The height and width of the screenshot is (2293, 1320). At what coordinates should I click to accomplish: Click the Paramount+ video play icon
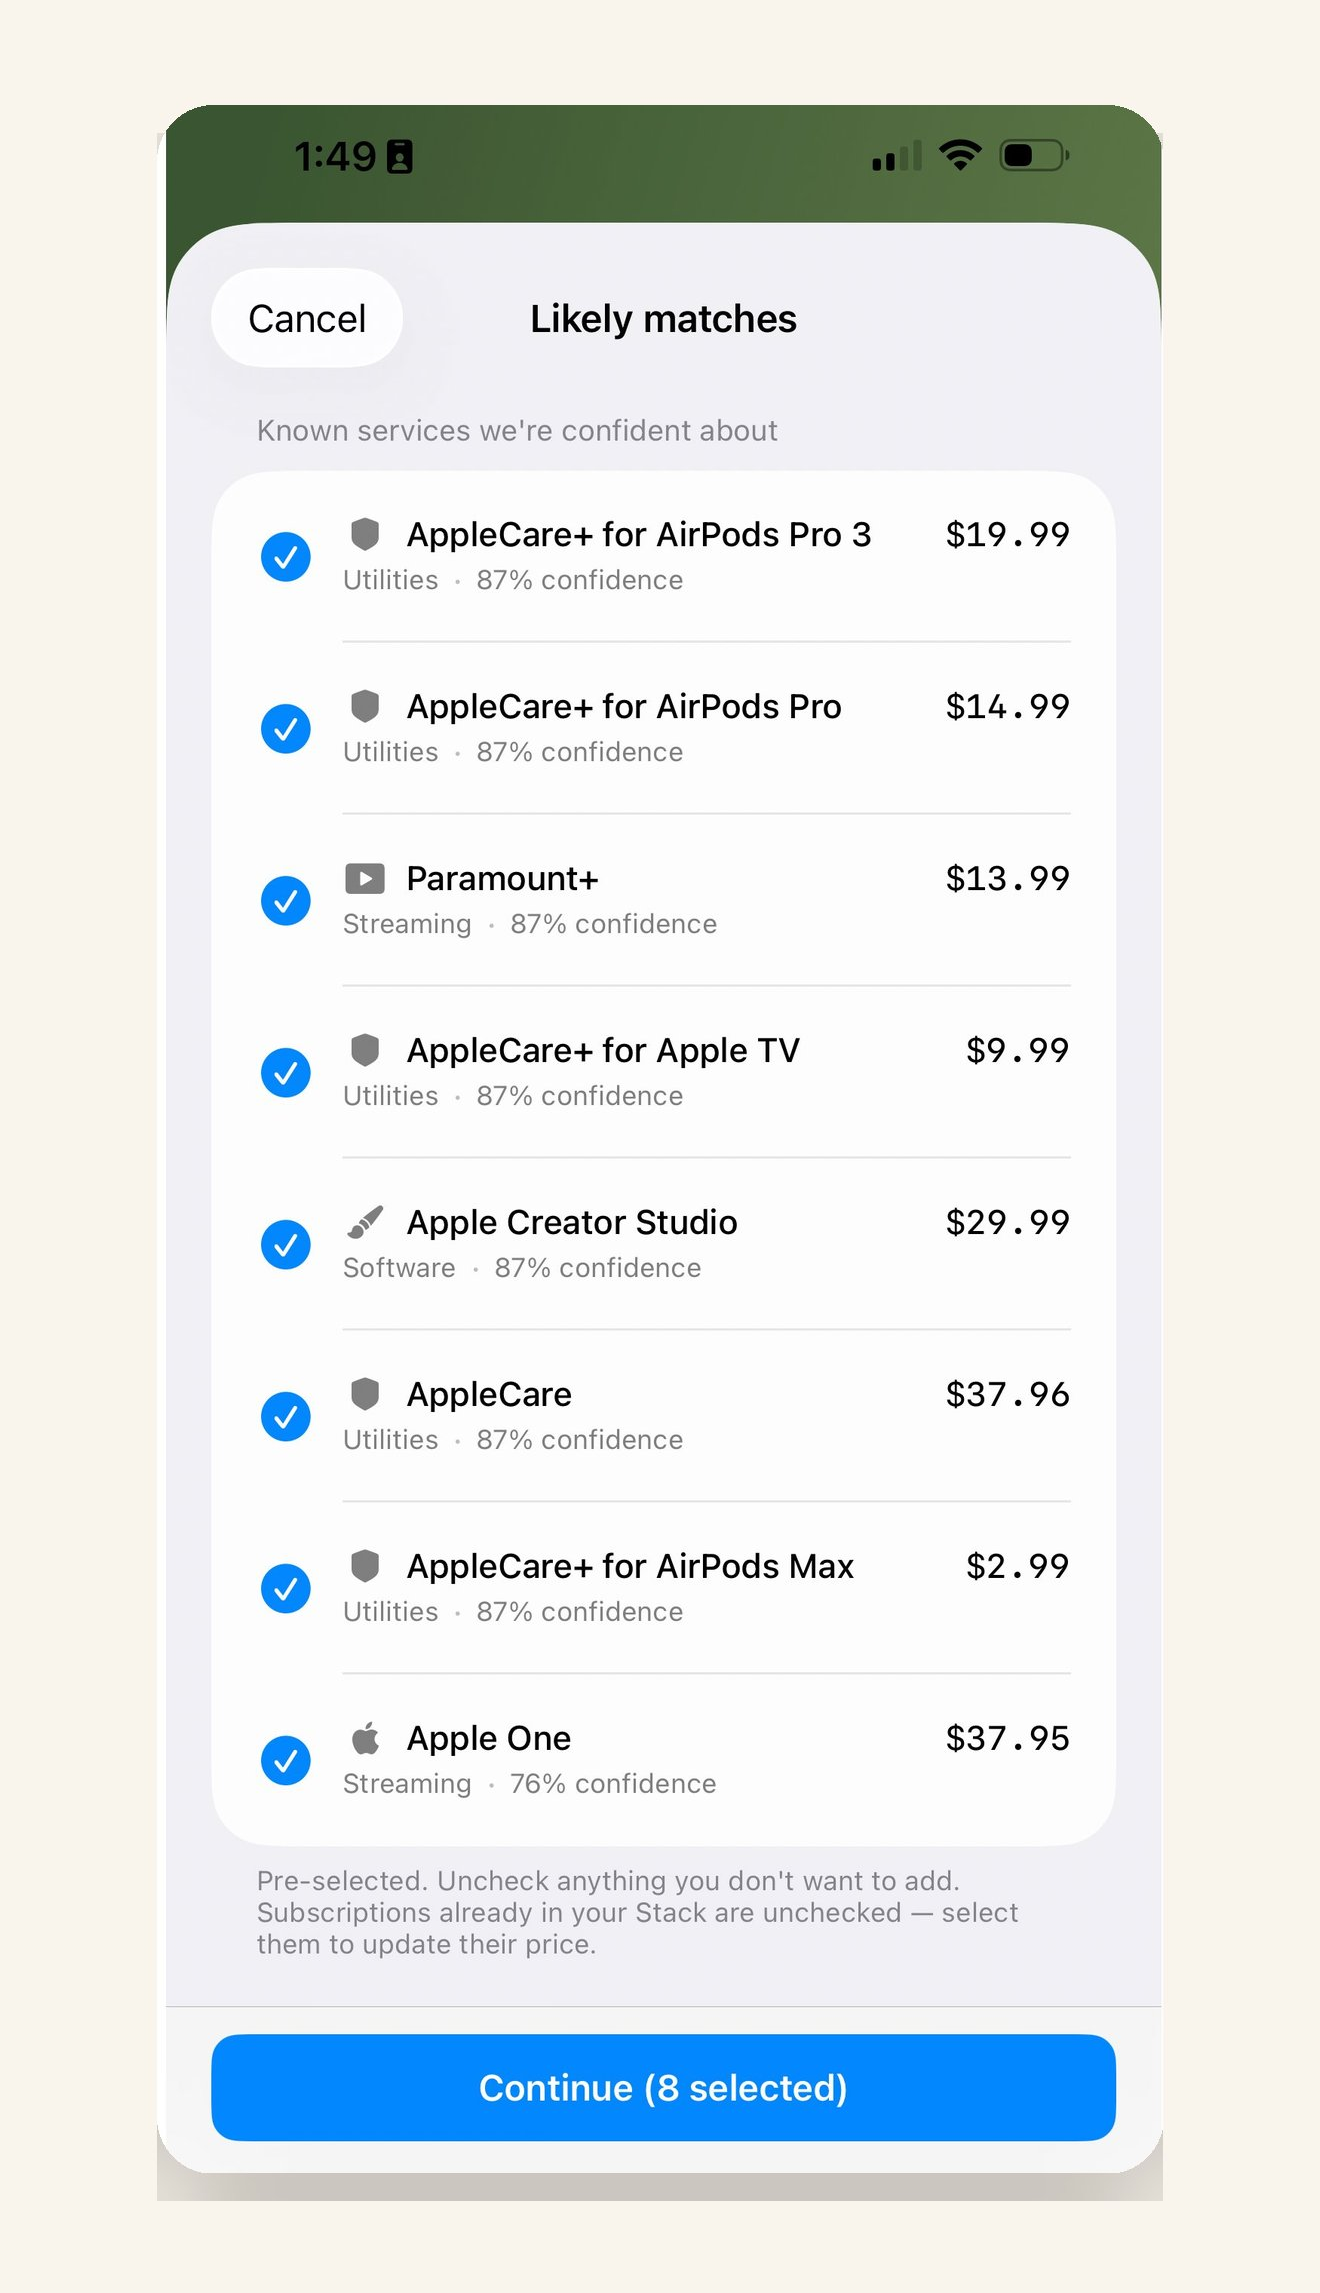point(365,879)
